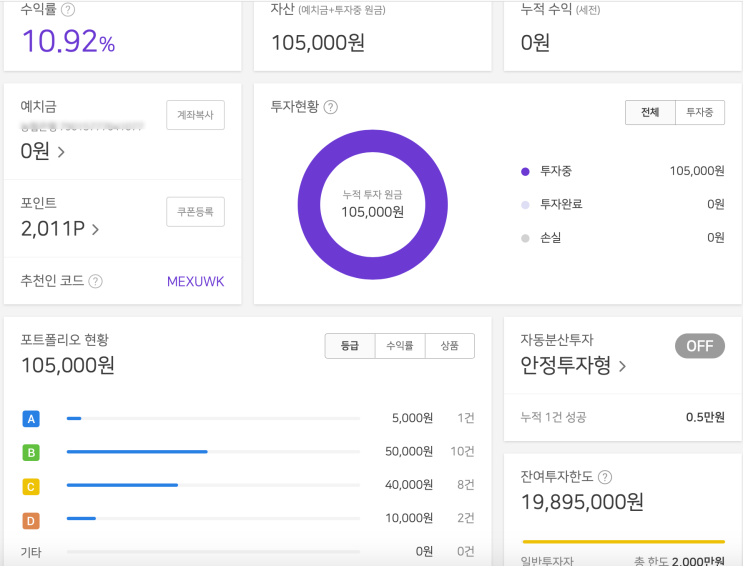The height and width of the screenshot is (566, 743).
Task: Open the 투자현황 help icon
Action: point(330,107)
